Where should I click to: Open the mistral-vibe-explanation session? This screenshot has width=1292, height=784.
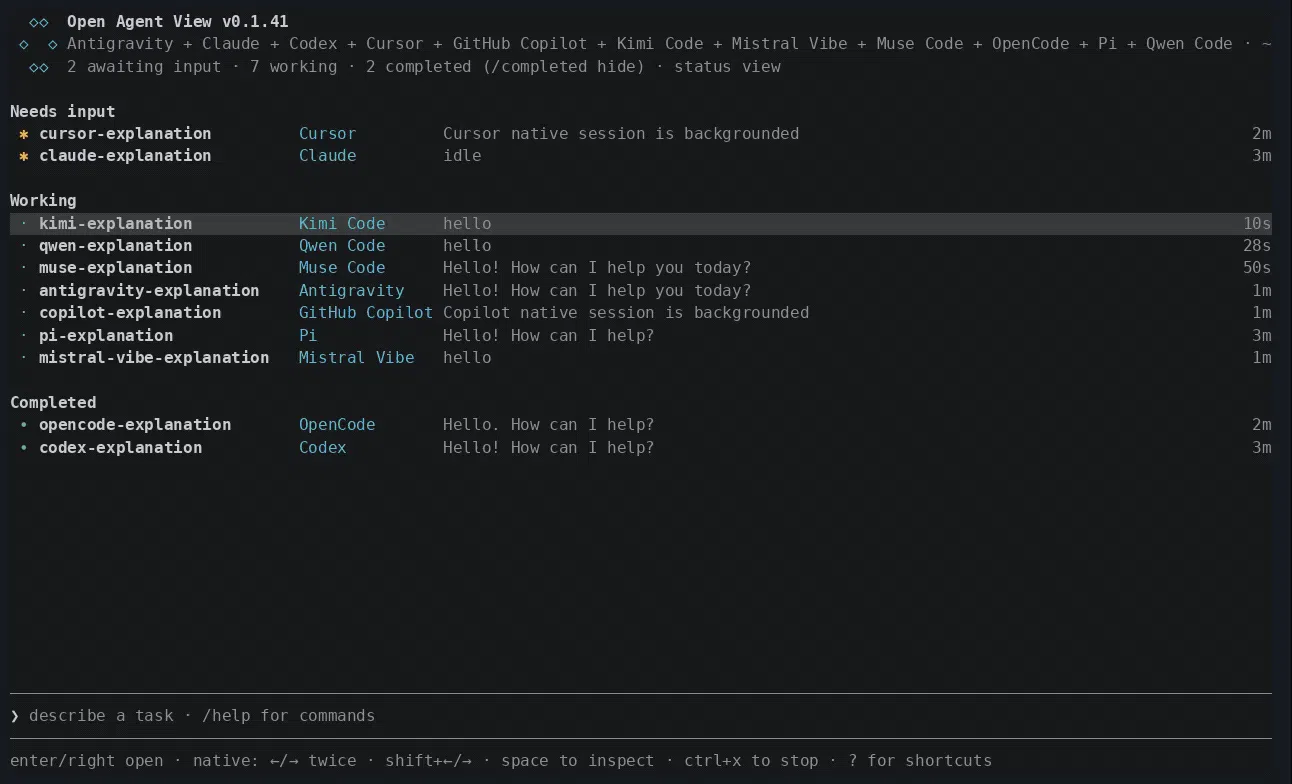641,358
